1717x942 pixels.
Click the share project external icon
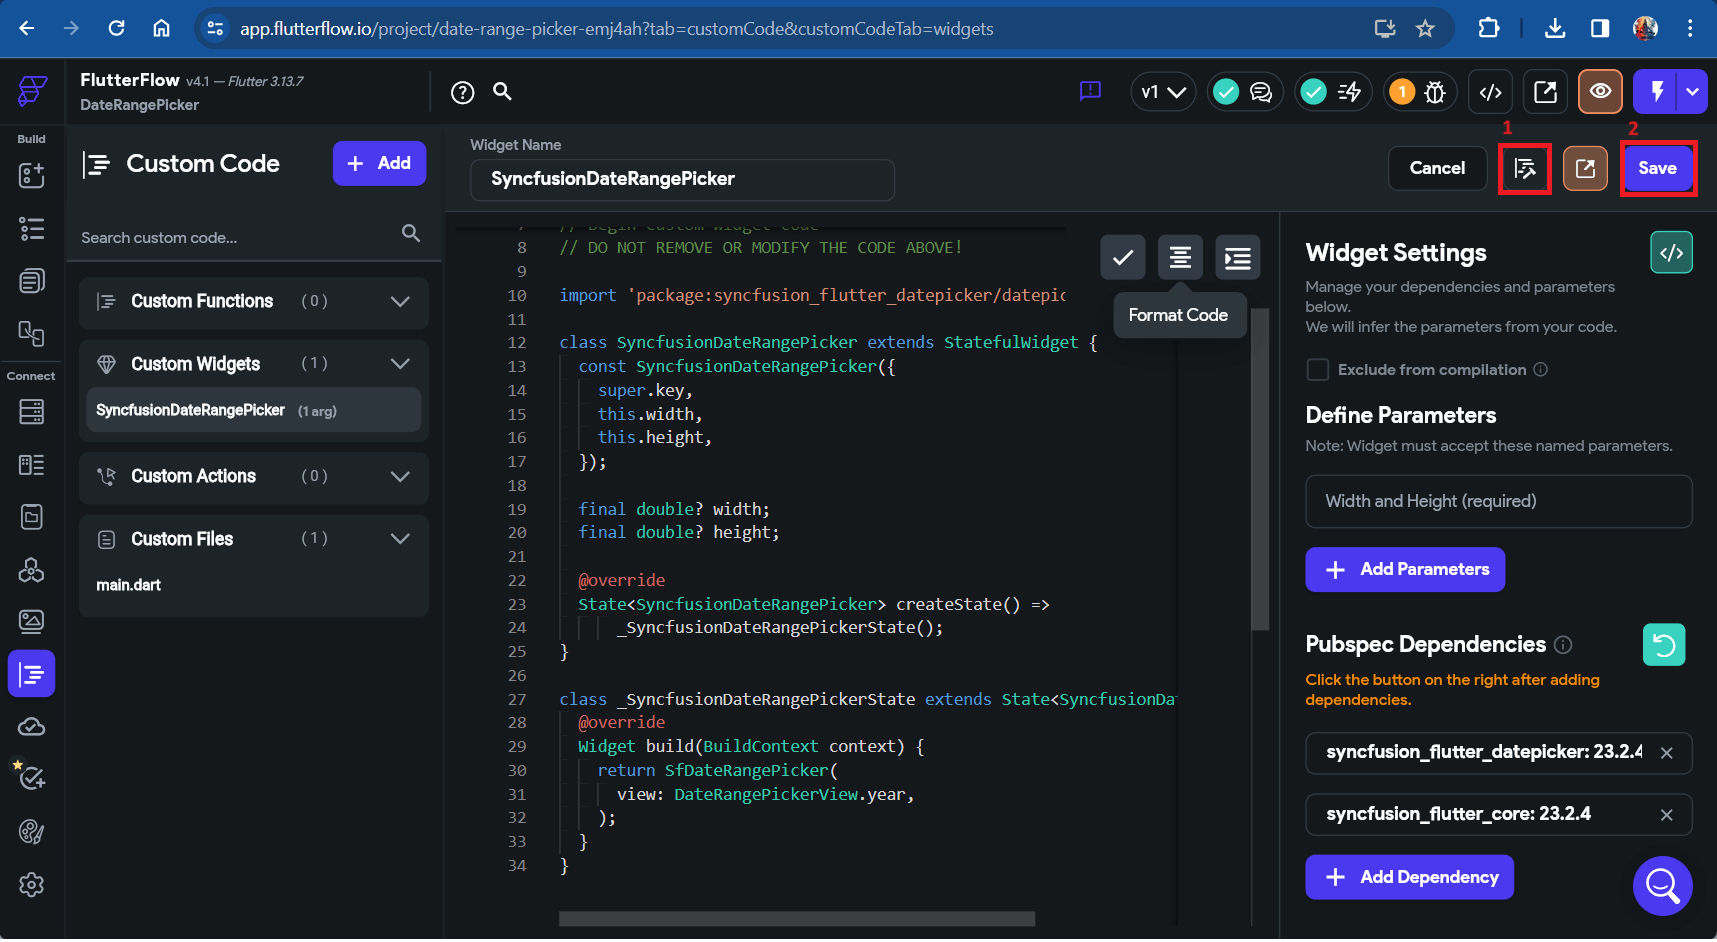click(1545, 92)
